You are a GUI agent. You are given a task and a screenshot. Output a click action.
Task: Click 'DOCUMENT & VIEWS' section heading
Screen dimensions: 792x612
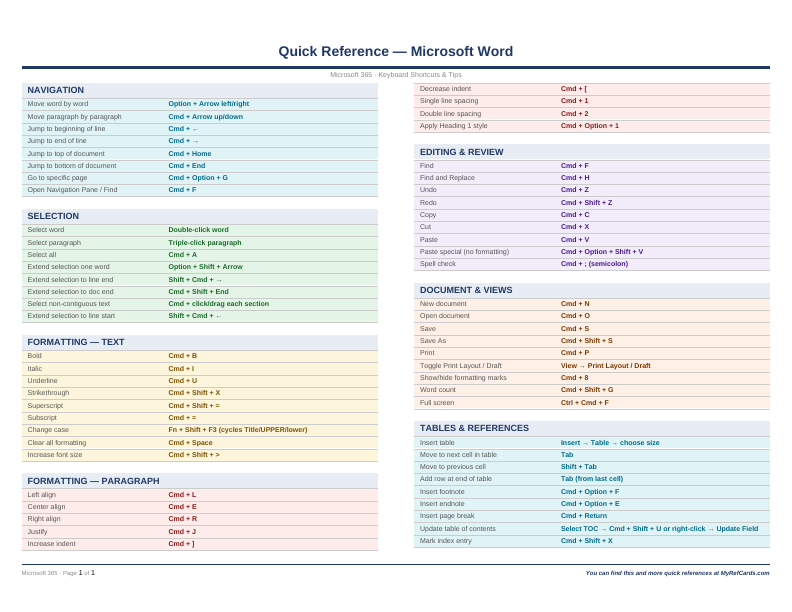(466, 290)
